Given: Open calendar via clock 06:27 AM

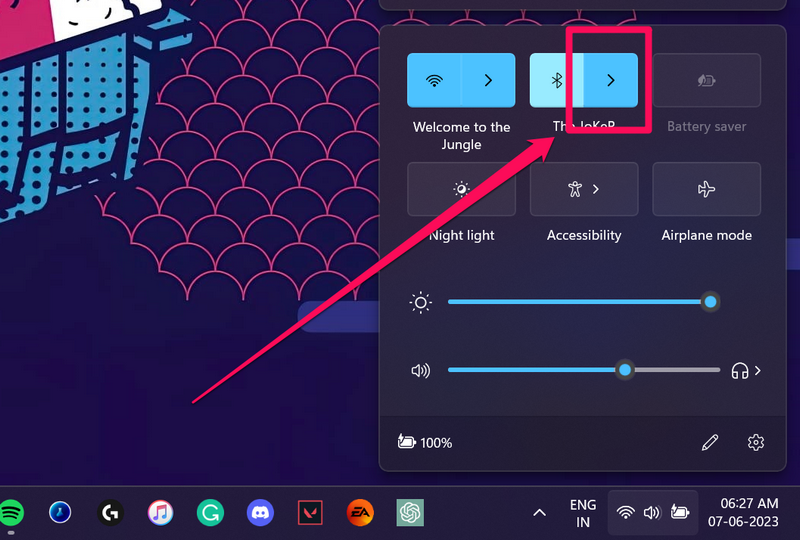Looking at the screenshot, I should click(x=743, y=512).
